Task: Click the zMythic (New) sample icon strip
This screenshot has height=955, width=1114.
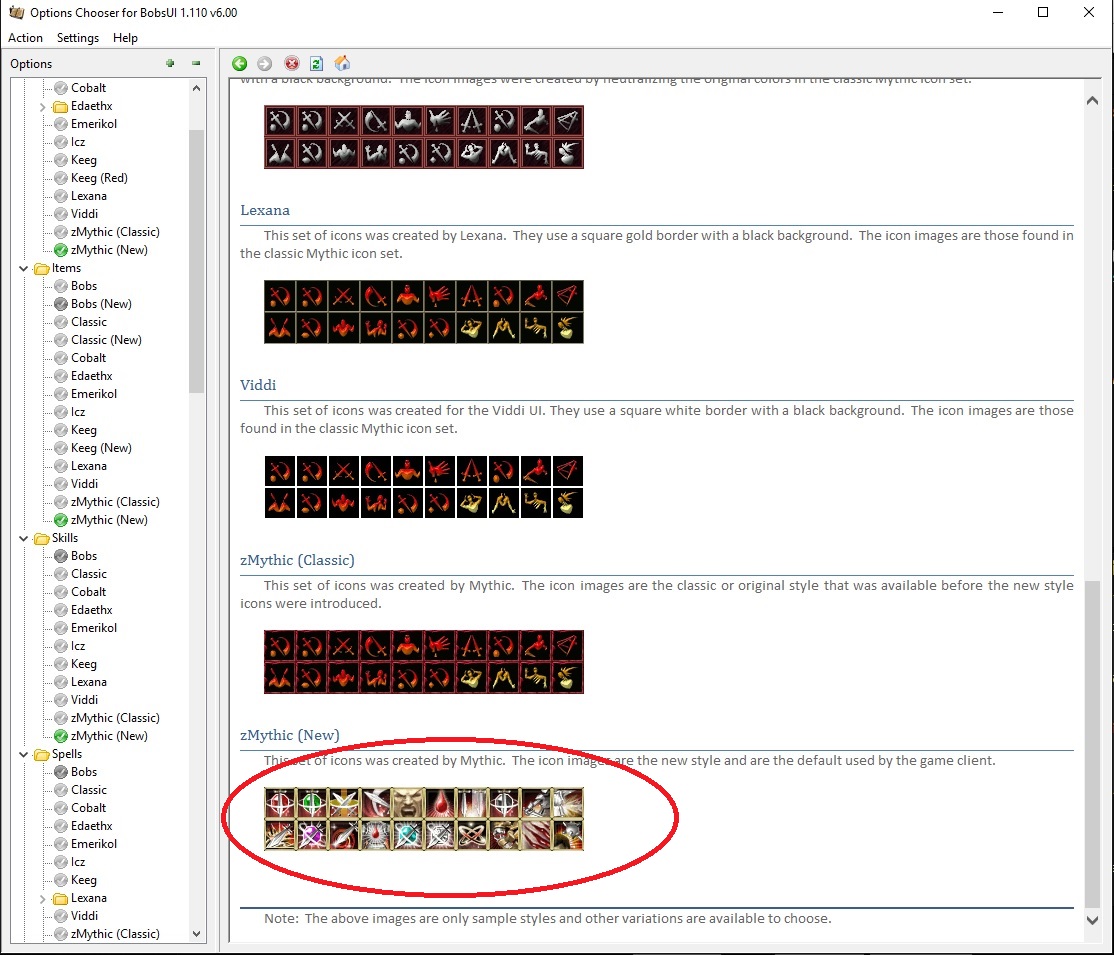Action: pos(423,819)
